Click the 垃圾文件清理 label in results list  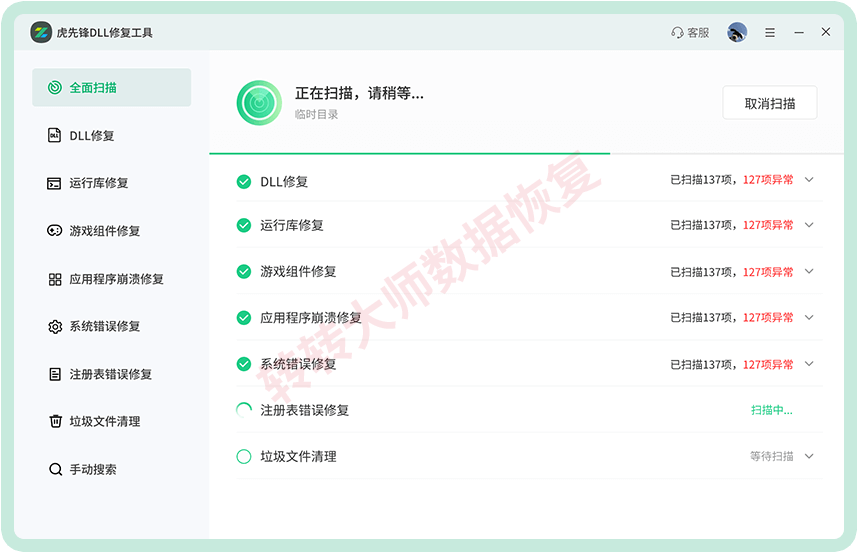click(x=298, y=456)
